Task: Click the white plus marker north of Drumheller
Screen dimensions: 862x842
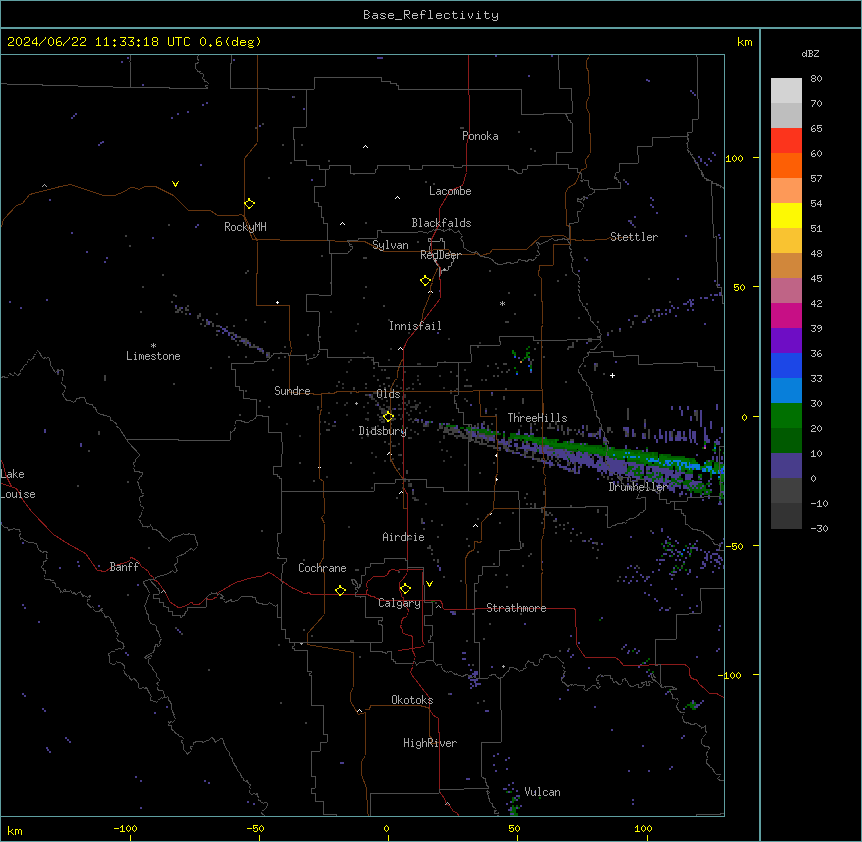Action: [612, 375]
